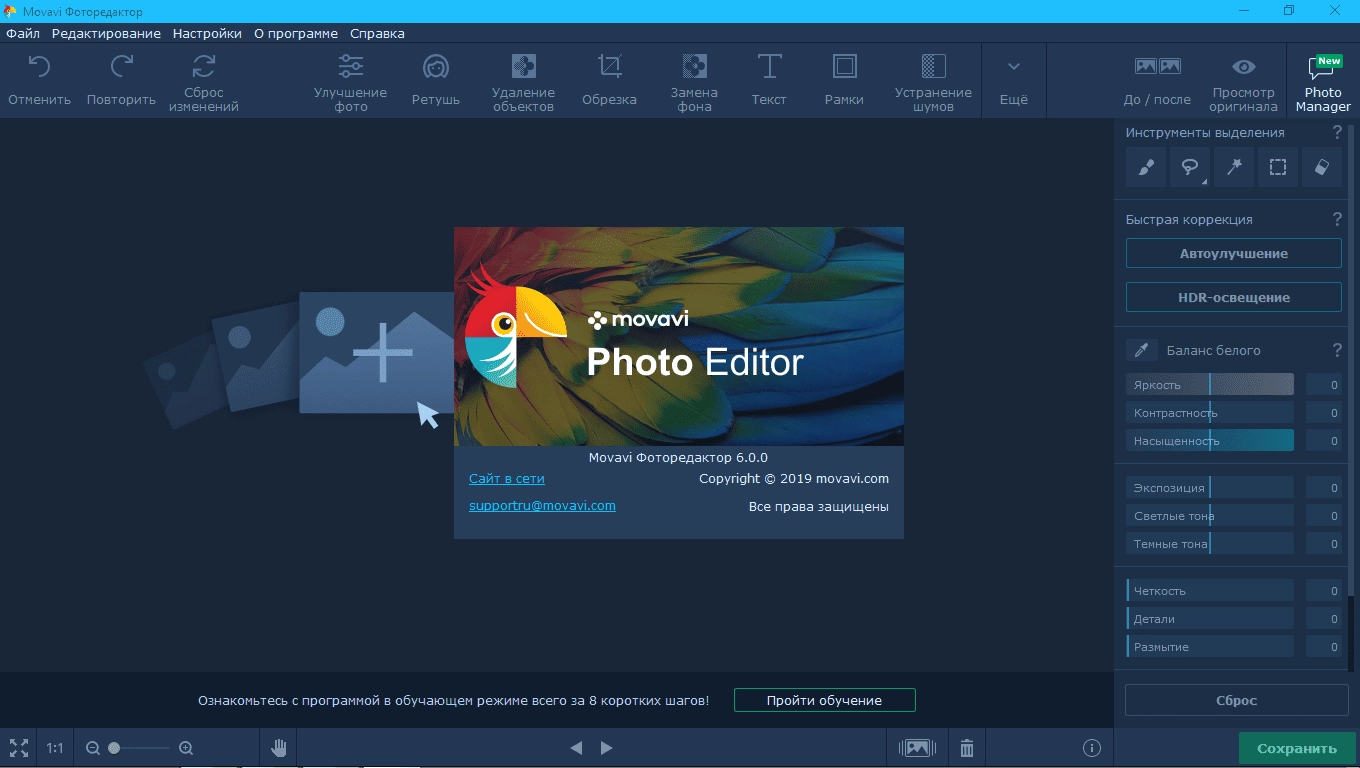Open help for Быстрая коррекция
Screen dimensions: 1360x768
coord(1337,219)
